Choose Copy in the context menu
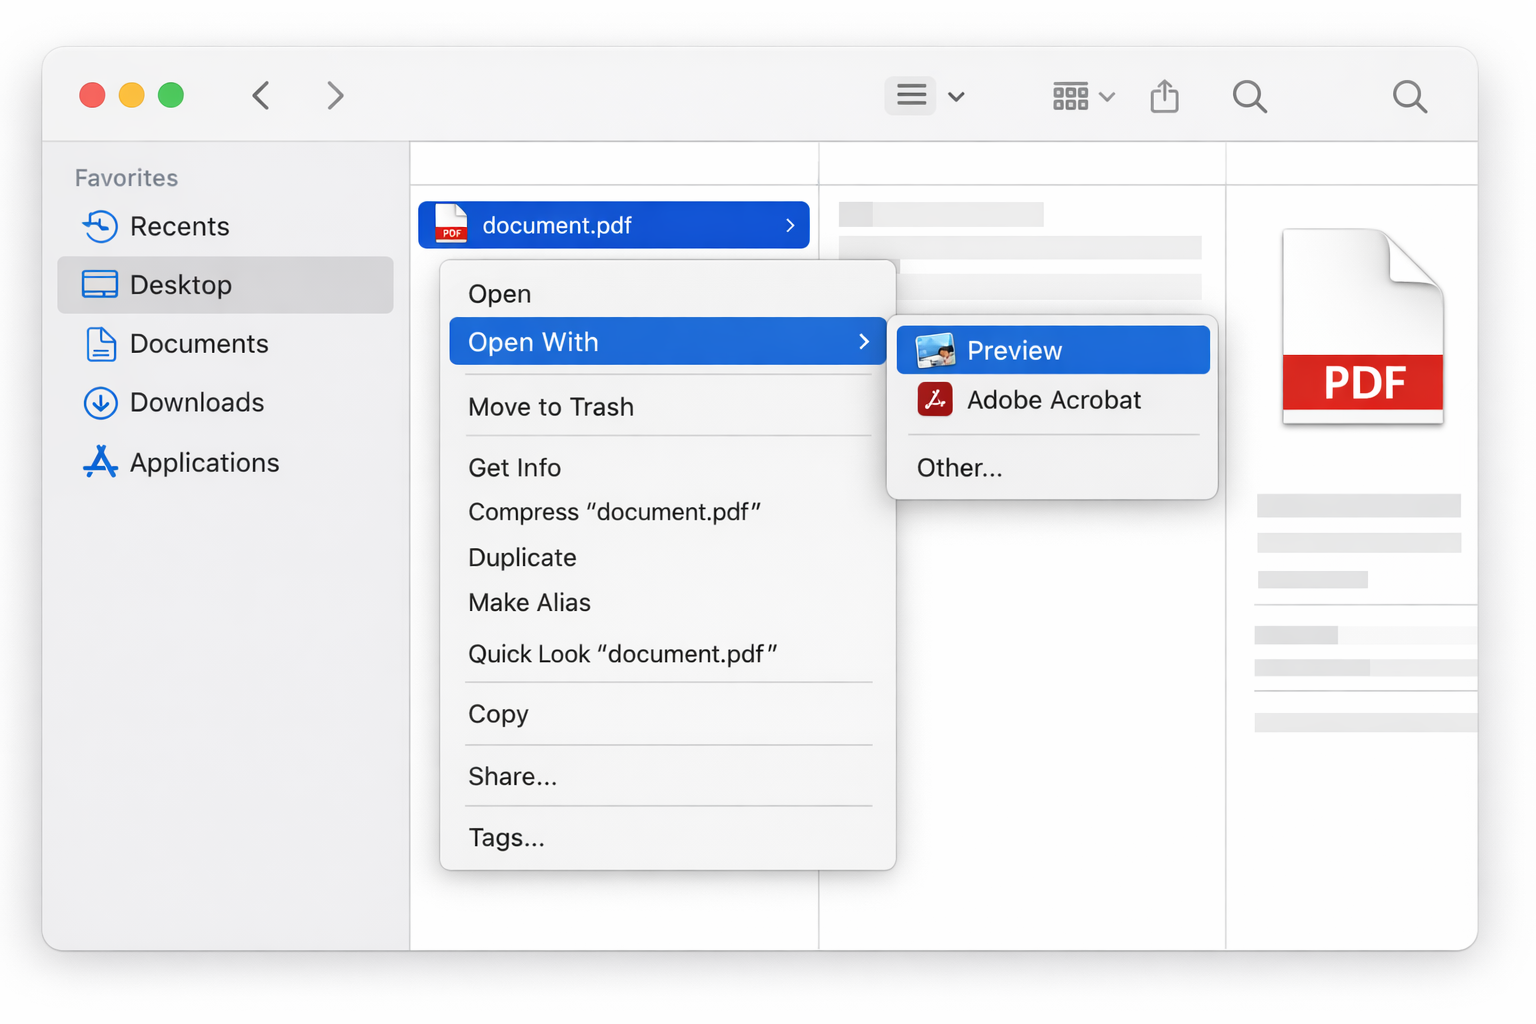This screenshot has width=1536, height=1024. coord(668,714)
